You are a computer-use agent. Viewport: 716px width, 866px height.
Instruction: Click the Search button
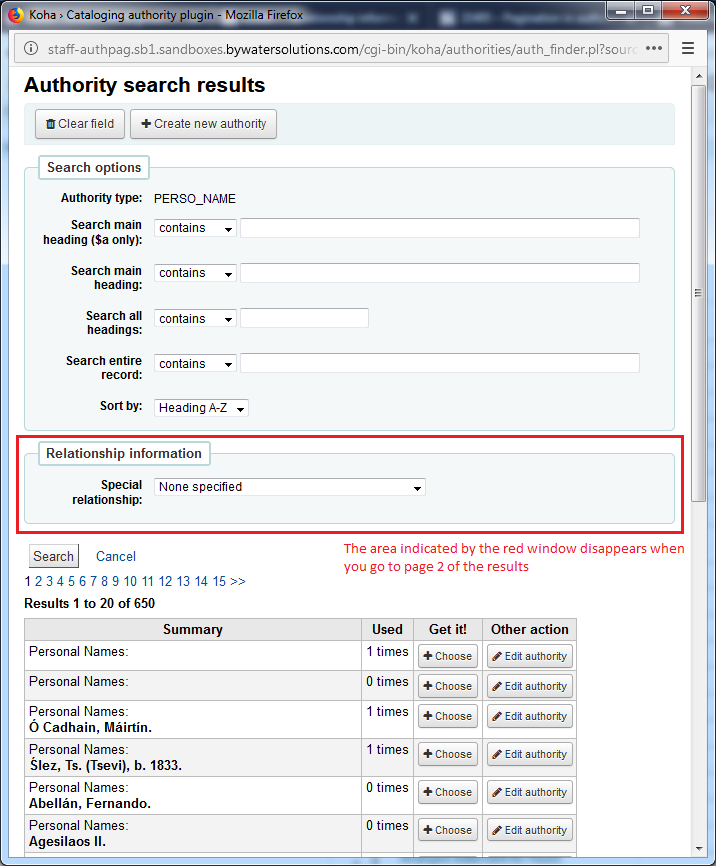click(53, 557)
